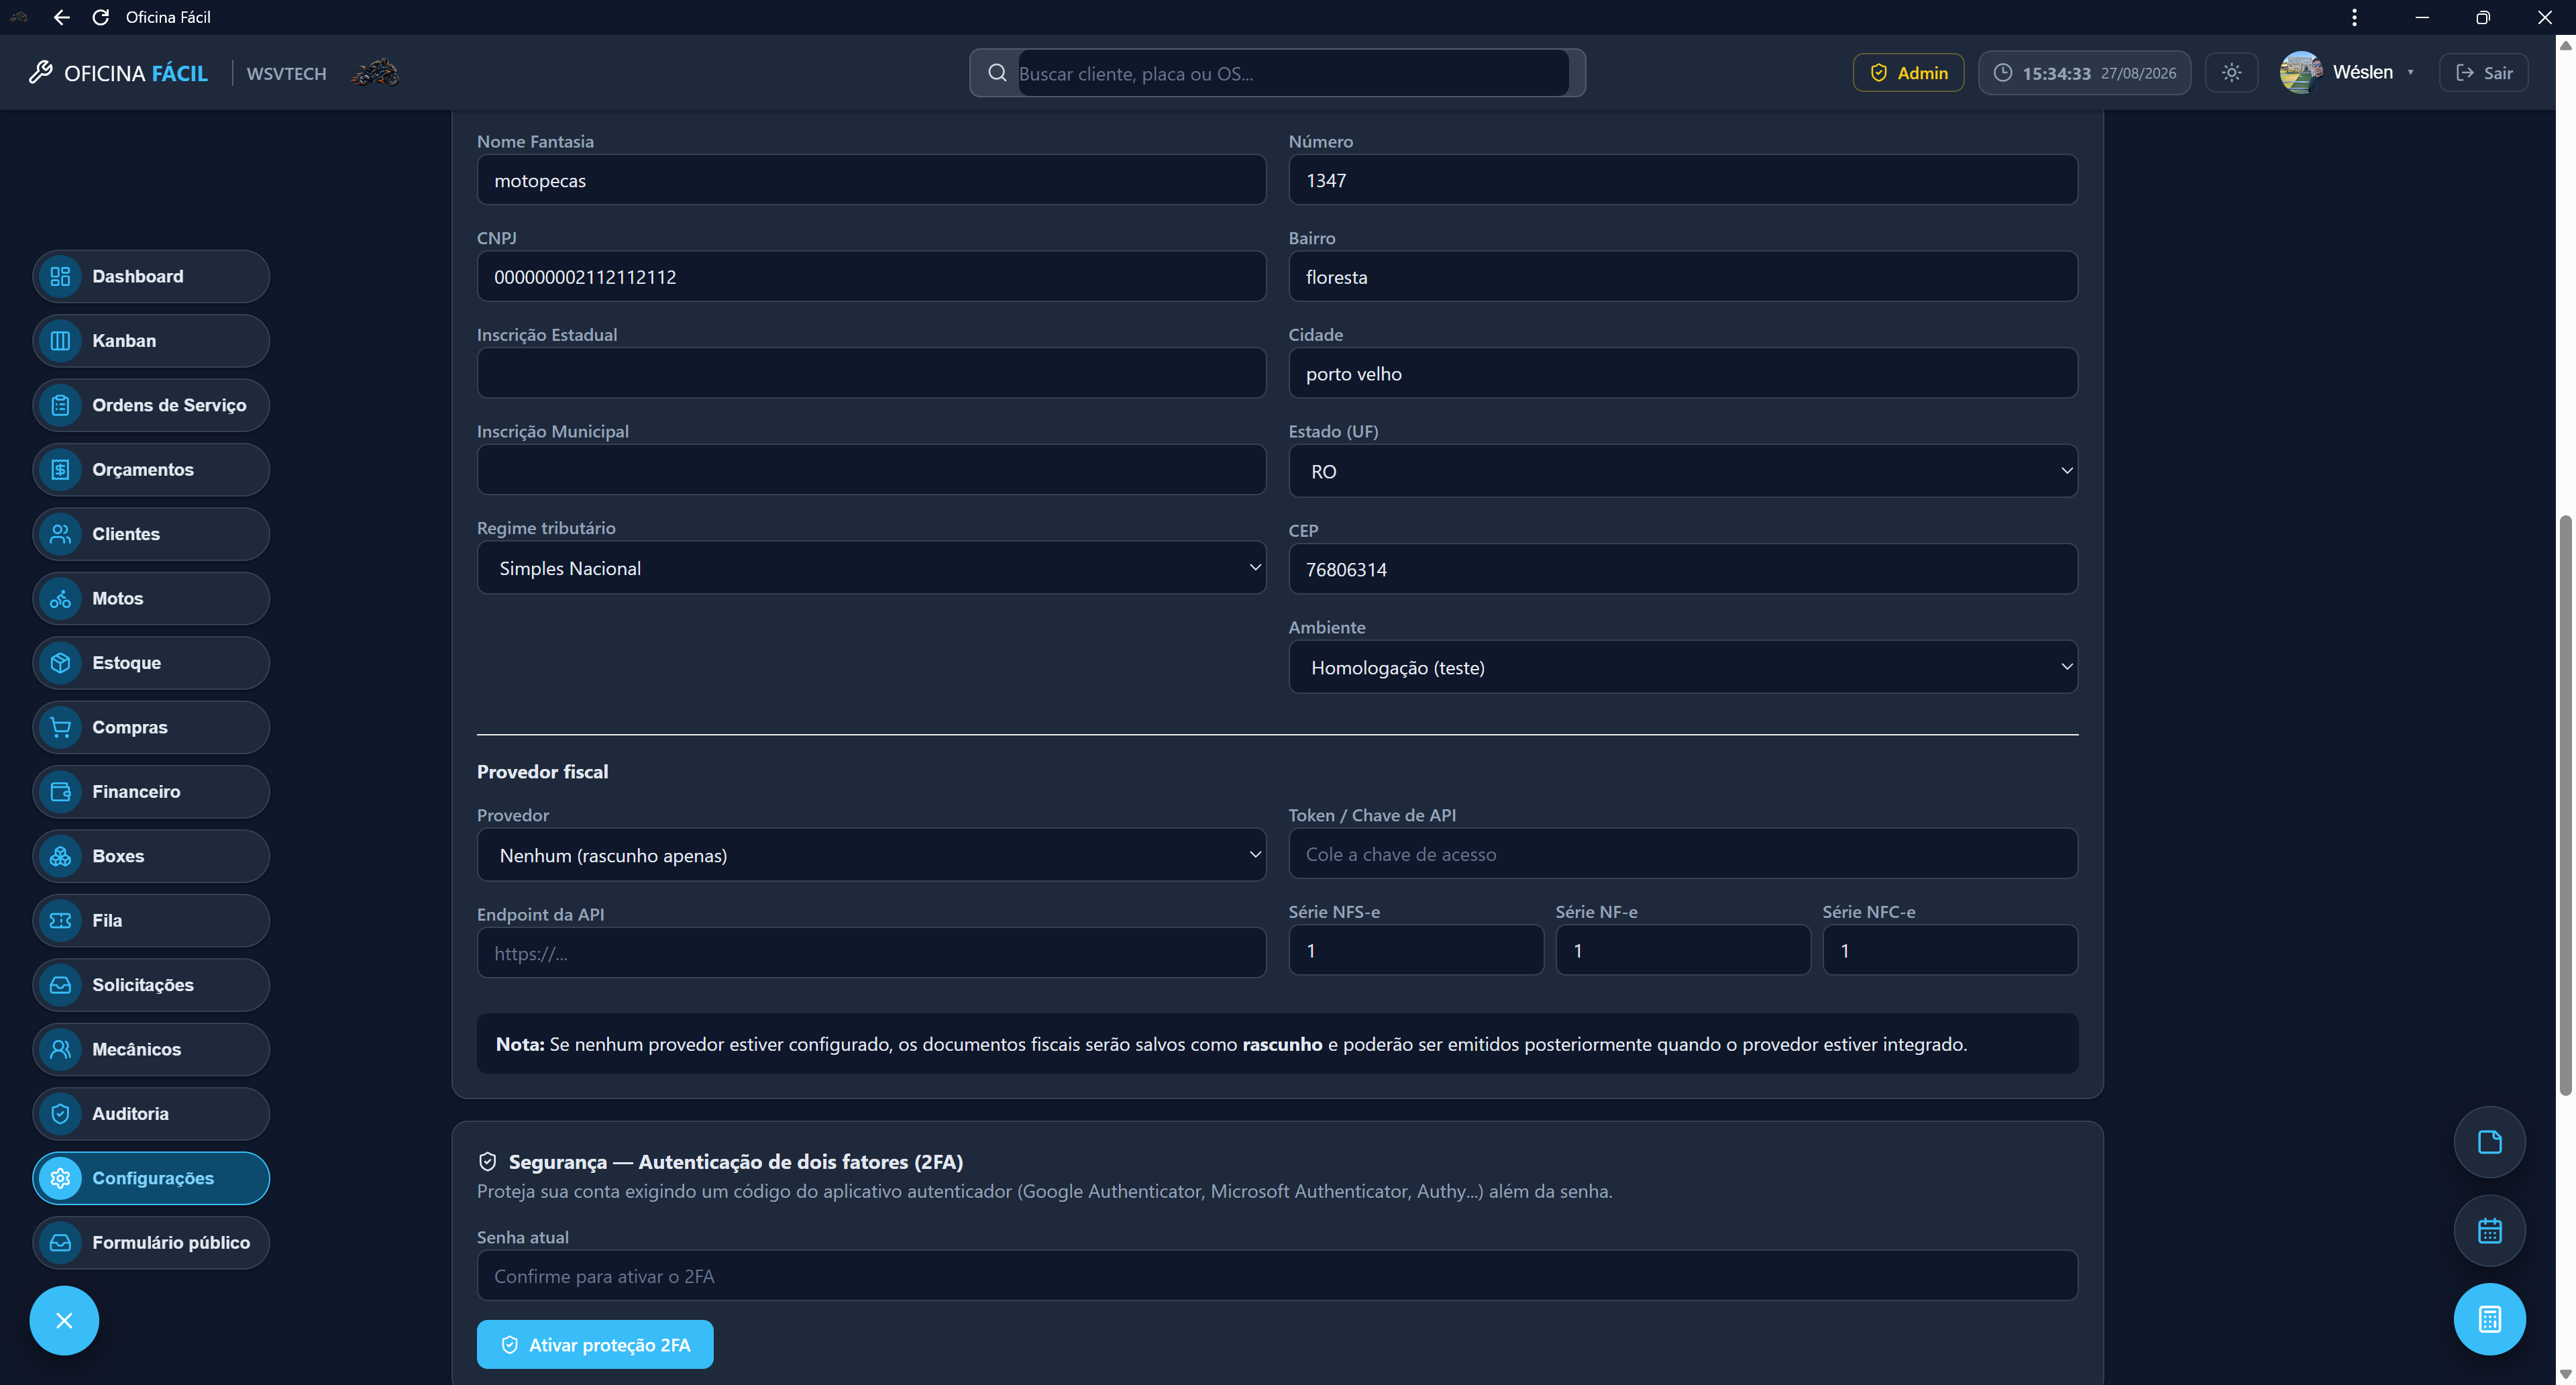This screenshot has height=1385, width=2576.
Task: Click the Sair logout button
Action: [2484, 73]
